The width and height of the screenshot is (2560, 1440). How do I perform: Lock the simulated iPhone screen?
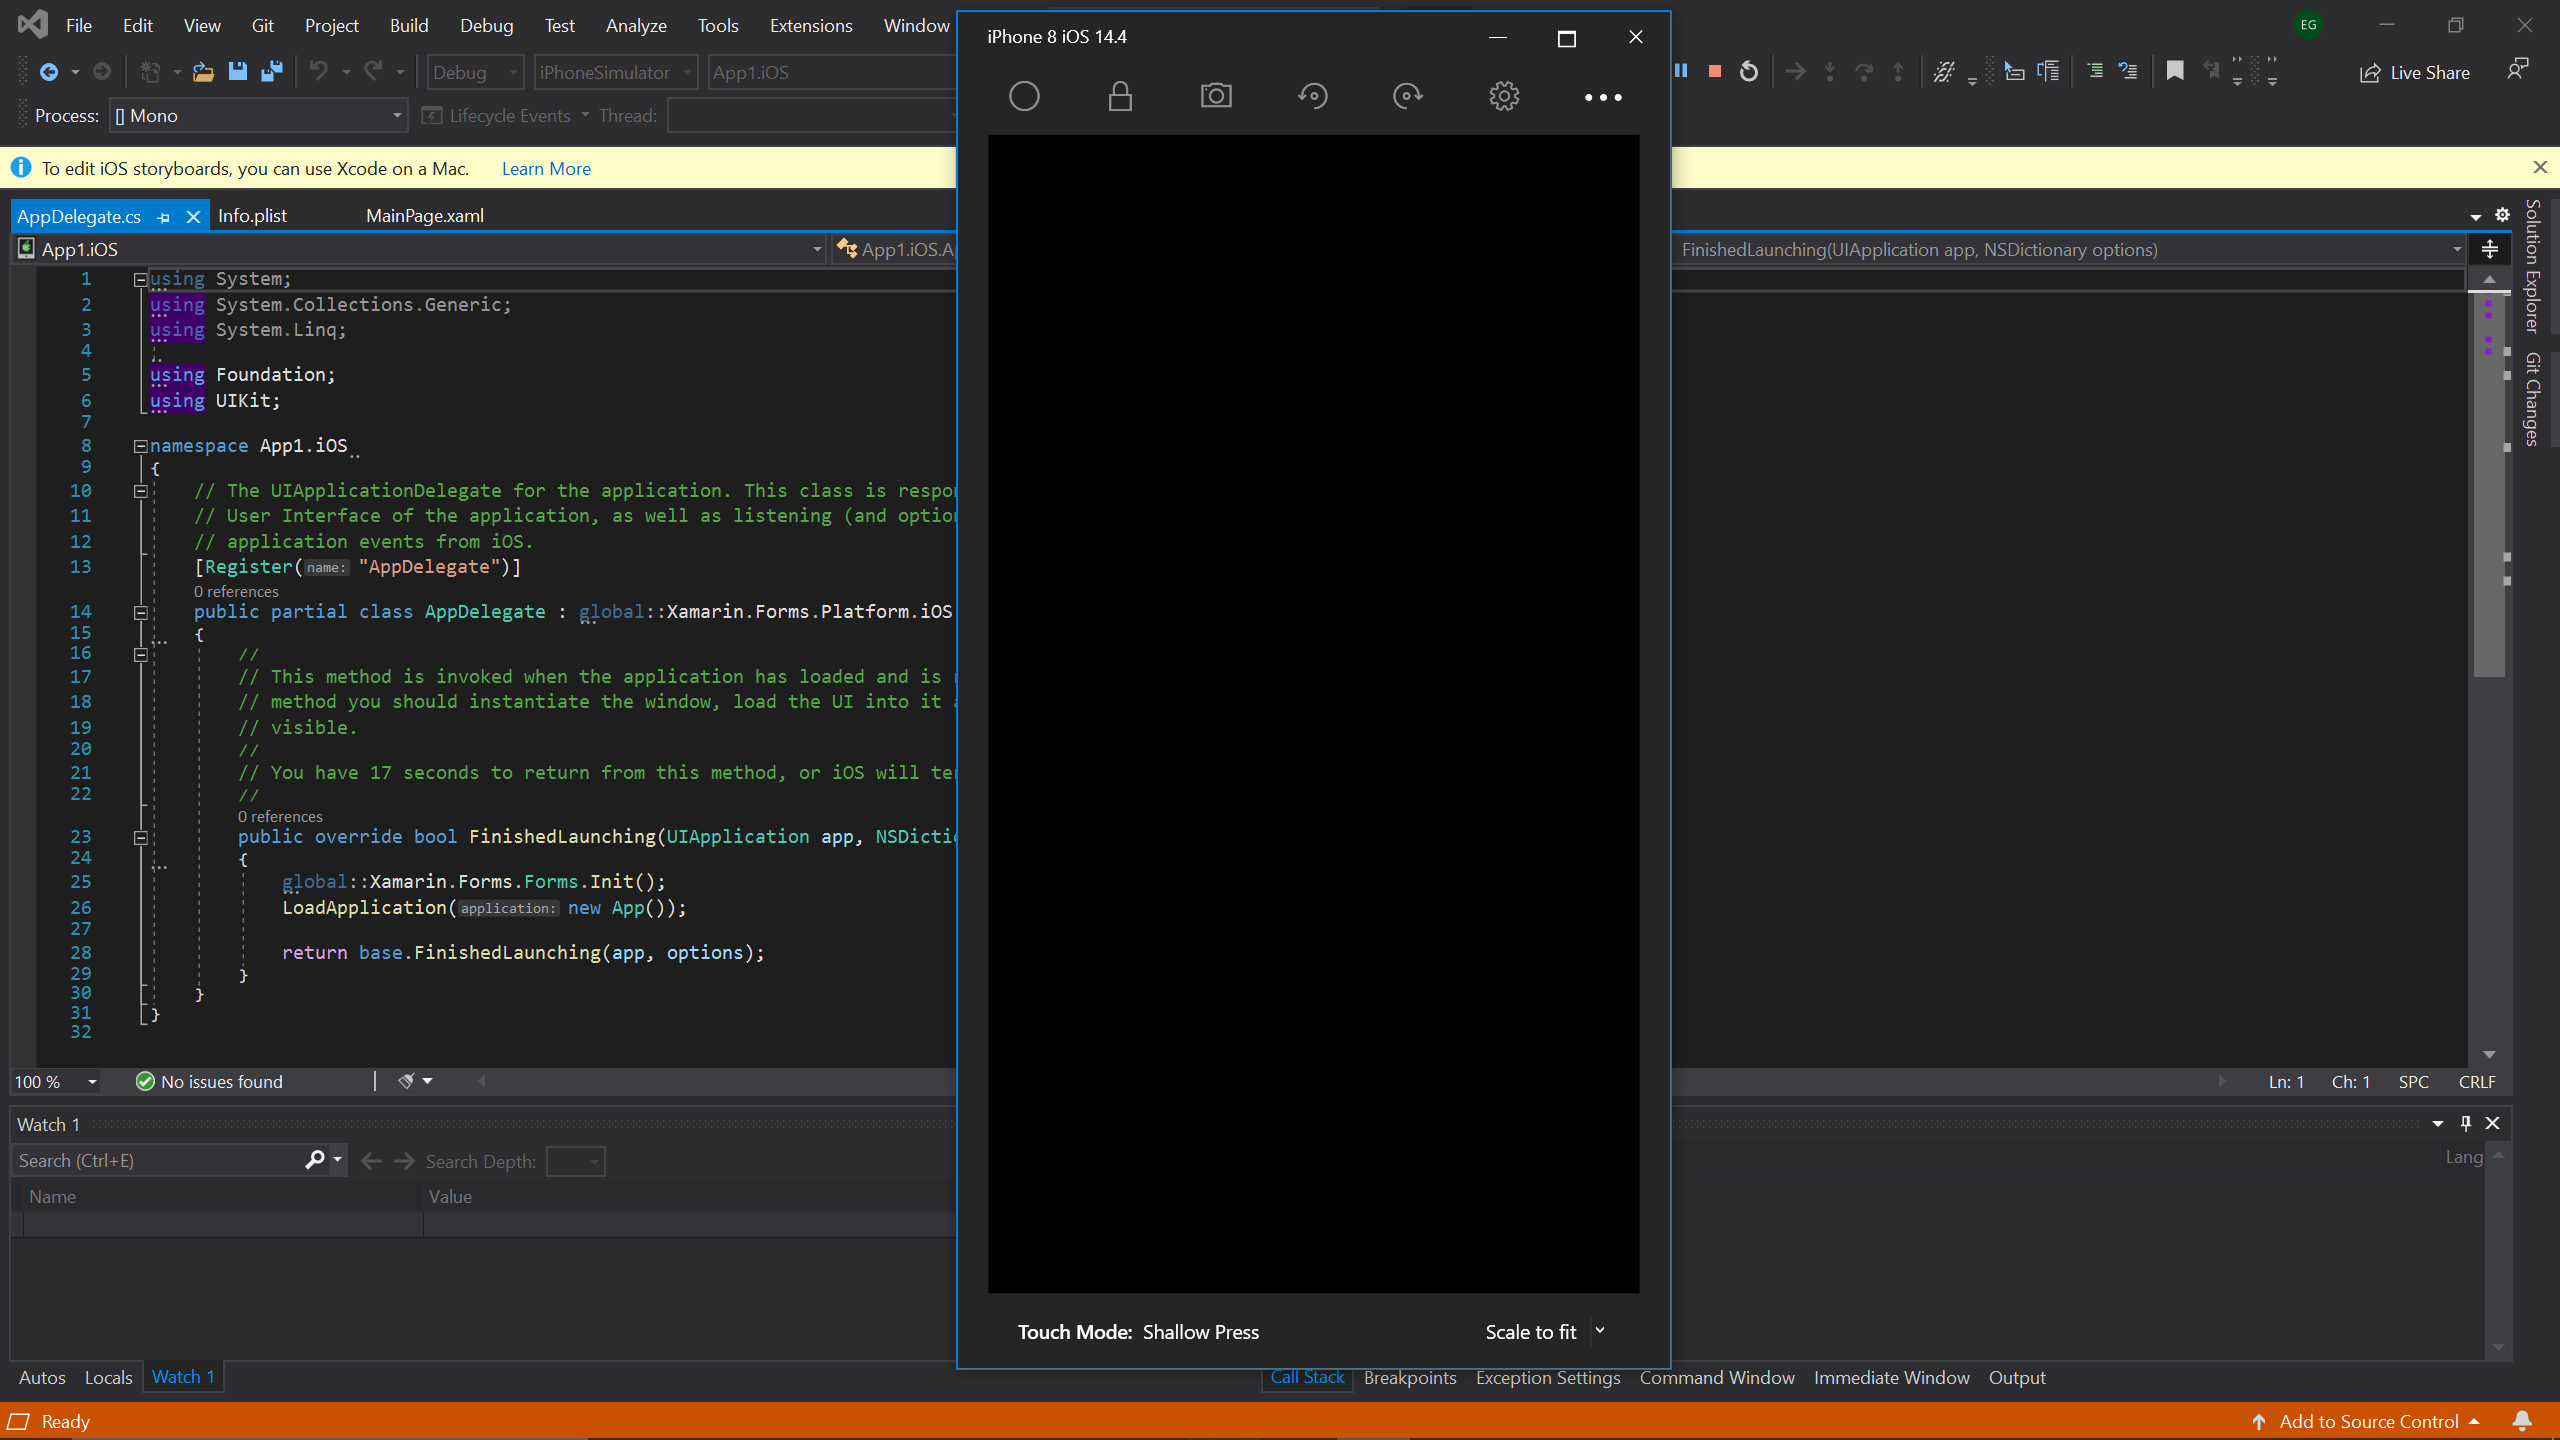click(x=1120, y=96)
